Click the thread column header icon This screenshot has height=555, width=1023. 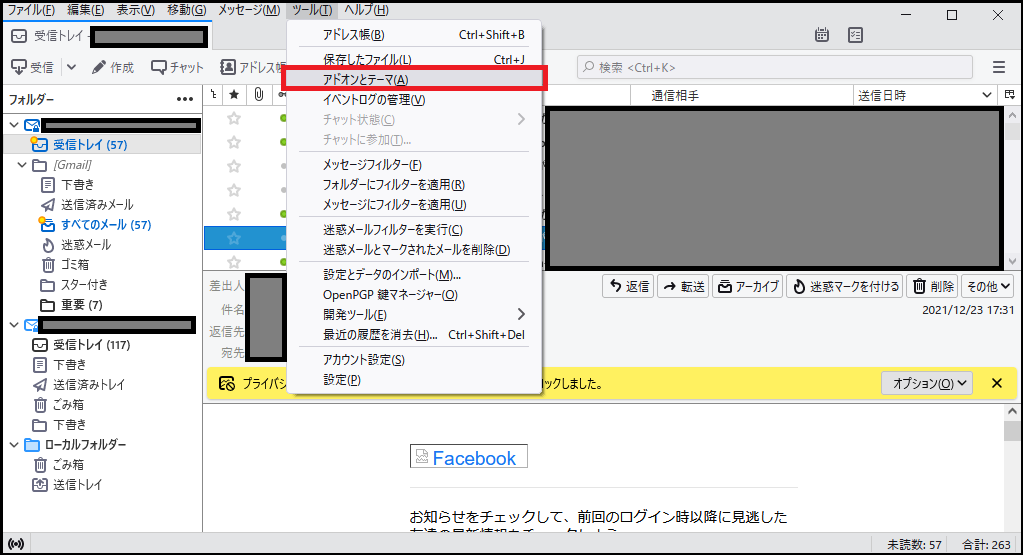click(x=213, y=95)
